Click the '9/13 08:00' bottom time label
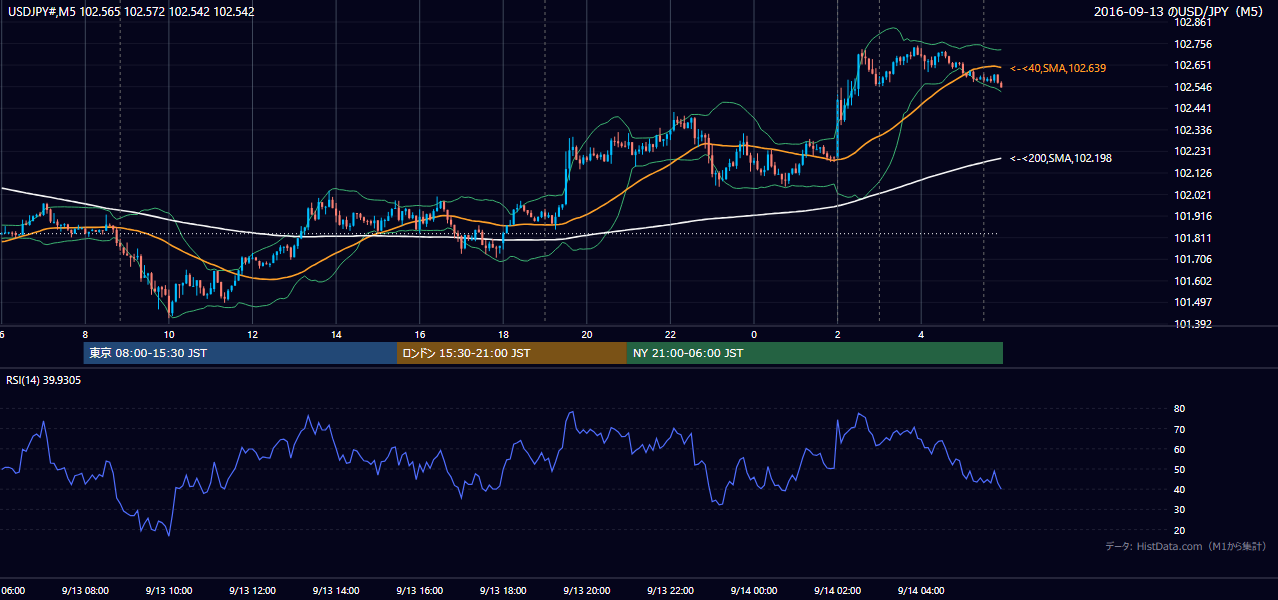 point(85,590)
